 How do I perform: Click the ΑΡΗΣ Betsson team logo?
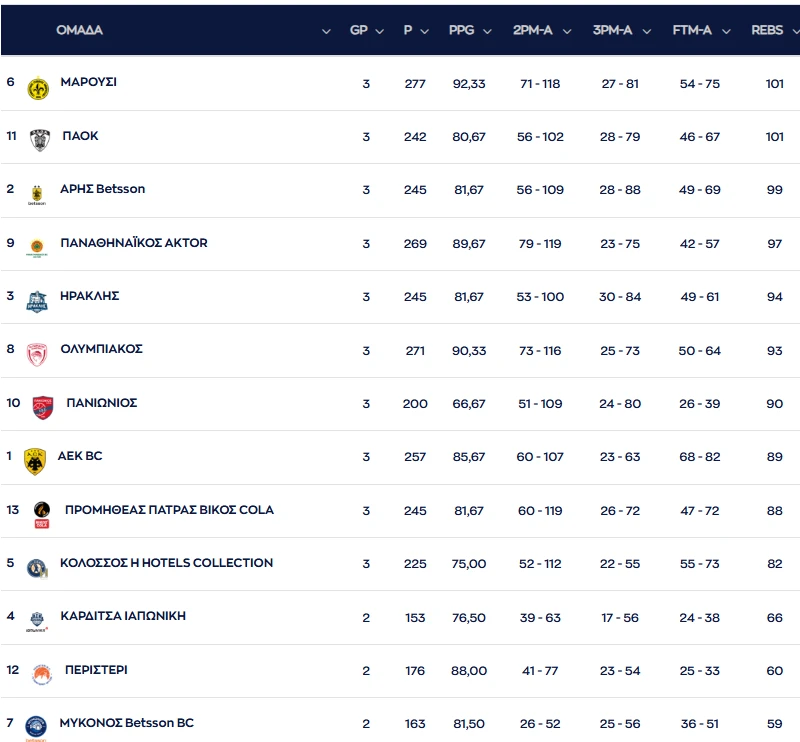click(37, 194)
